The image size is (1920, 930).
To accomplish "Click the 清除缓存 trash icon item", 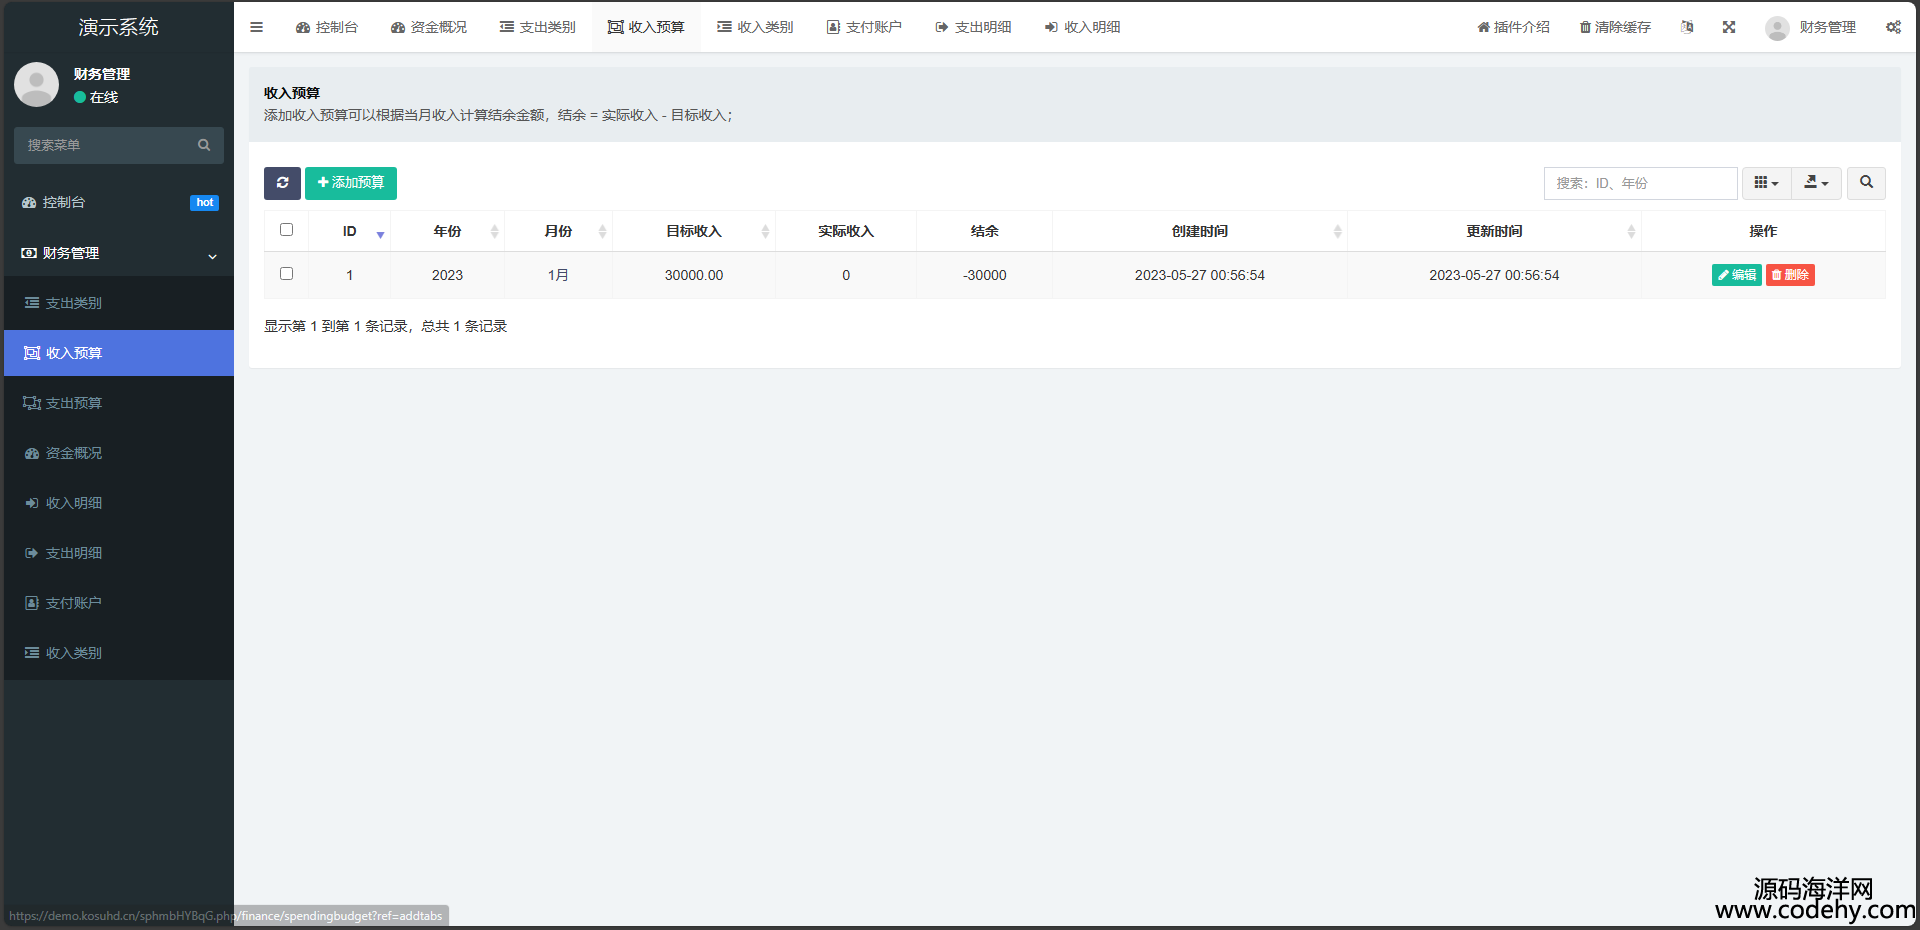I will pos(1615,27).
